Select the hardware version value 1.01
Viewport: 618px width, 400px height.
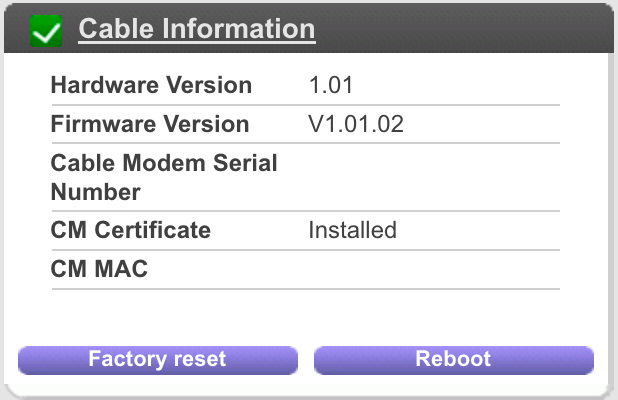click(x=331, y=85)
